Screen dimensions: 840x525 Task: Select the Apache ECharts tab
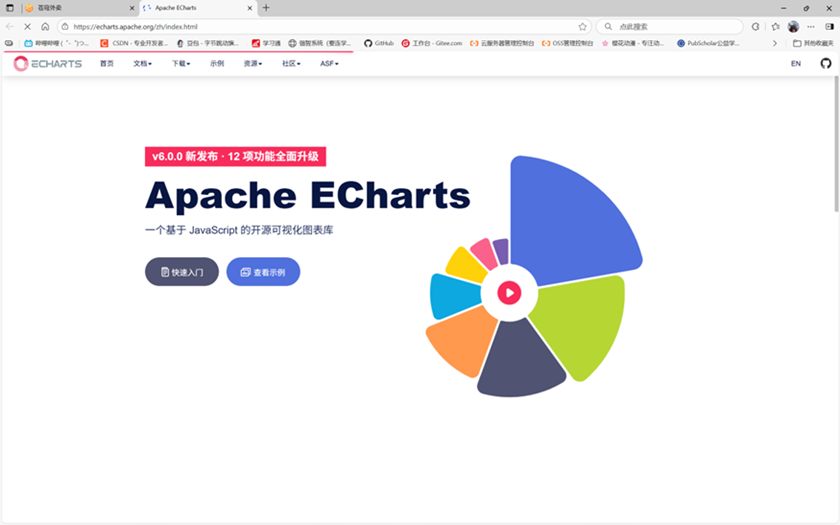point(198,8)
